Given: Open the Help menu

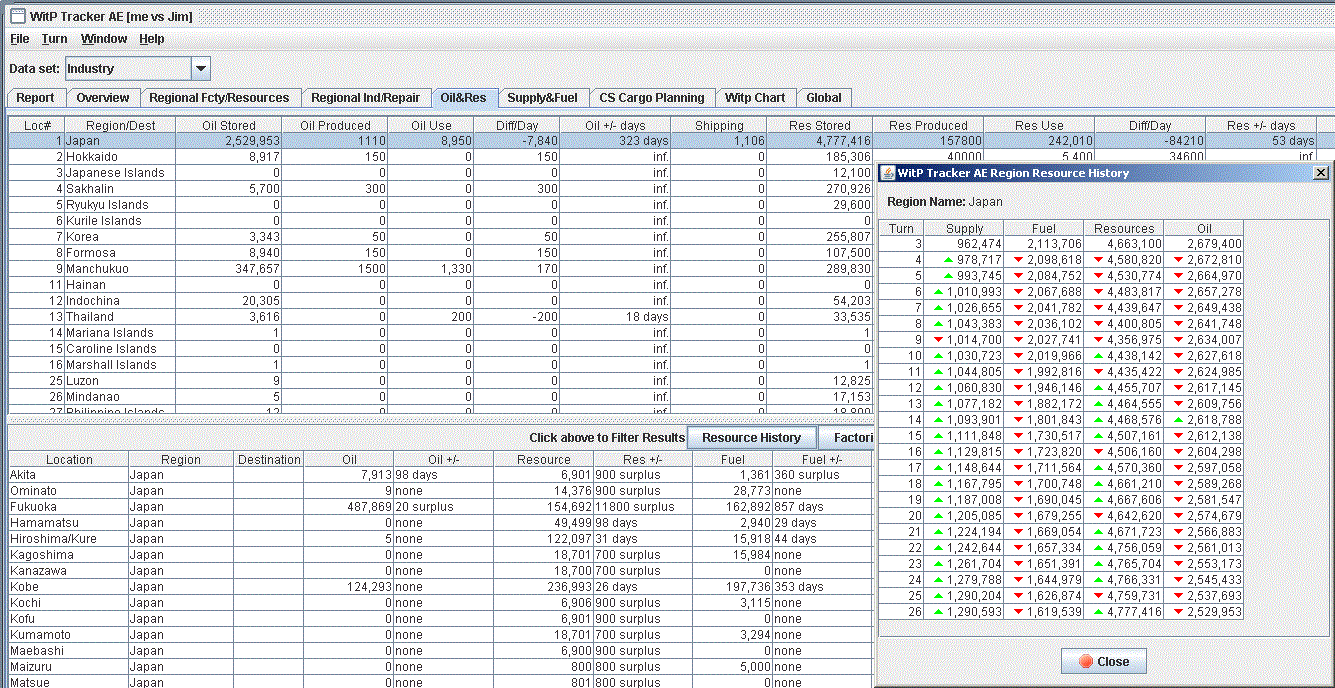Looking at the screenshot, I should point(152,39).
